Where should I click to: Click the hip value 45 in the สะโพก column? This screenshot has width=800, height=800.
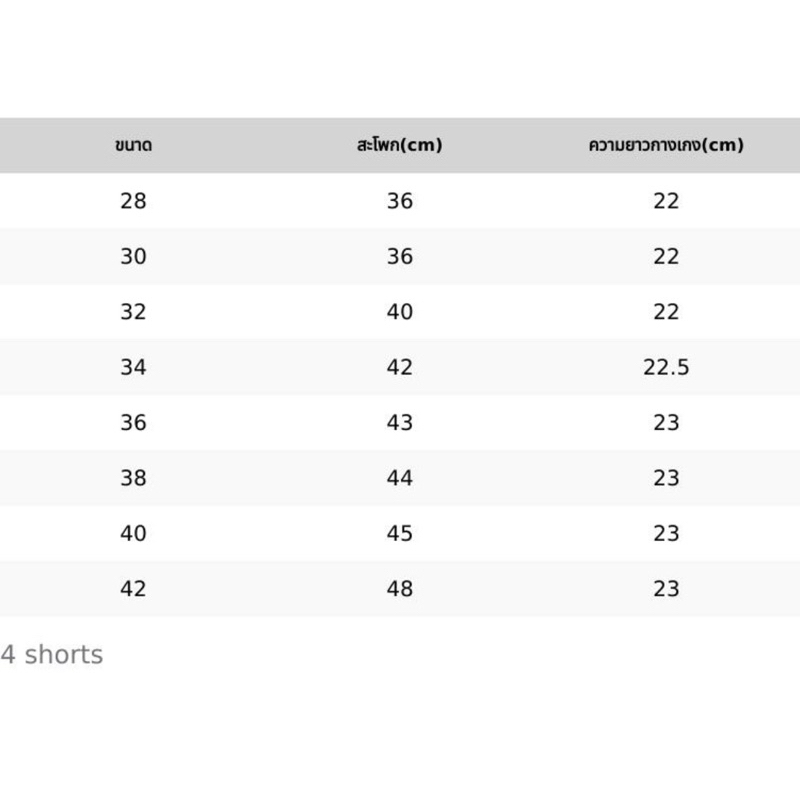pyautogui.click(x=399, y=534)
